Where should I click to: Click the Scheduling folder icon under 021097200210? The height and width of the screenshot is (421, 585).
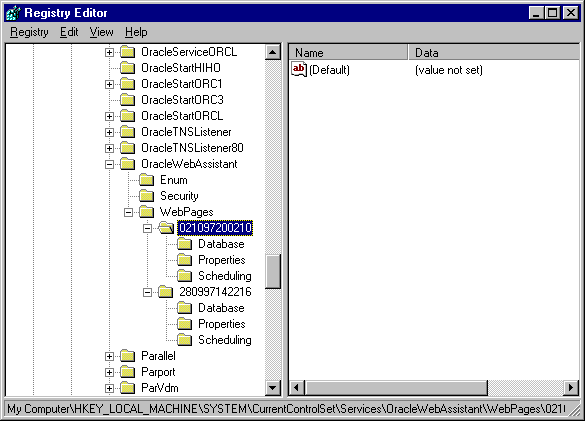pos(185,276)
